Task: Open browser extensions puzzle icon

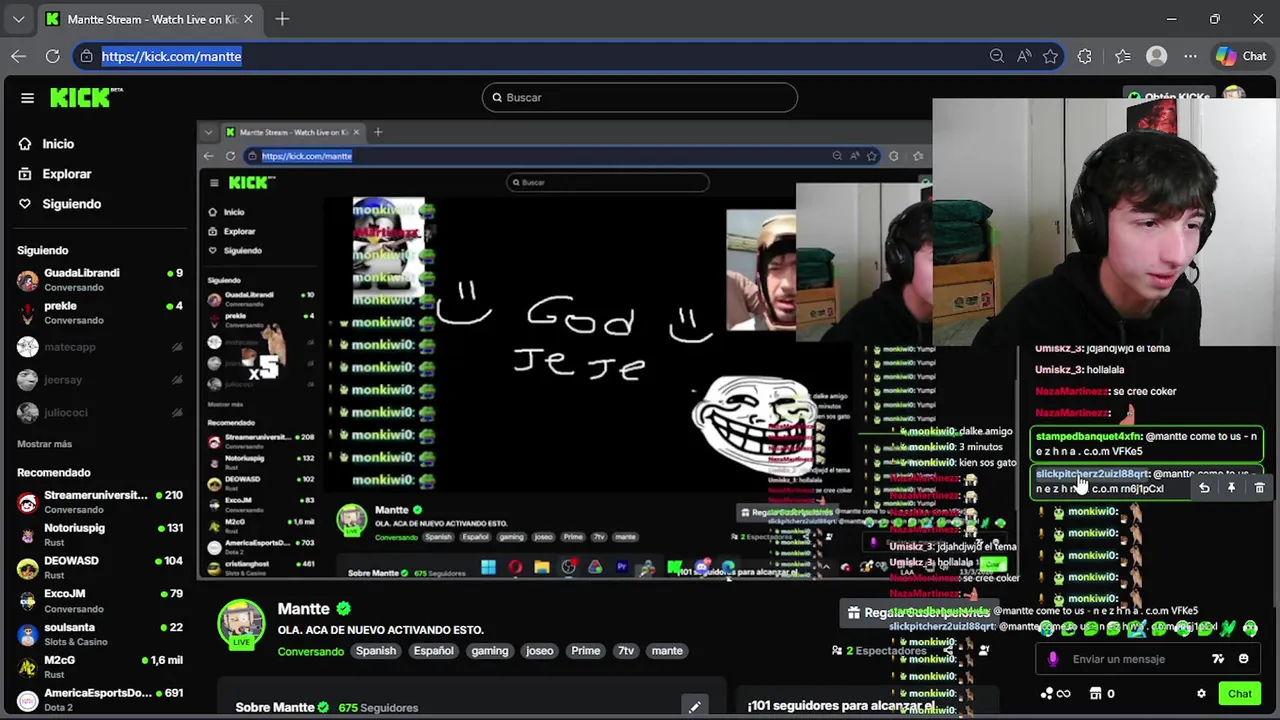Action: (1085, 56)
